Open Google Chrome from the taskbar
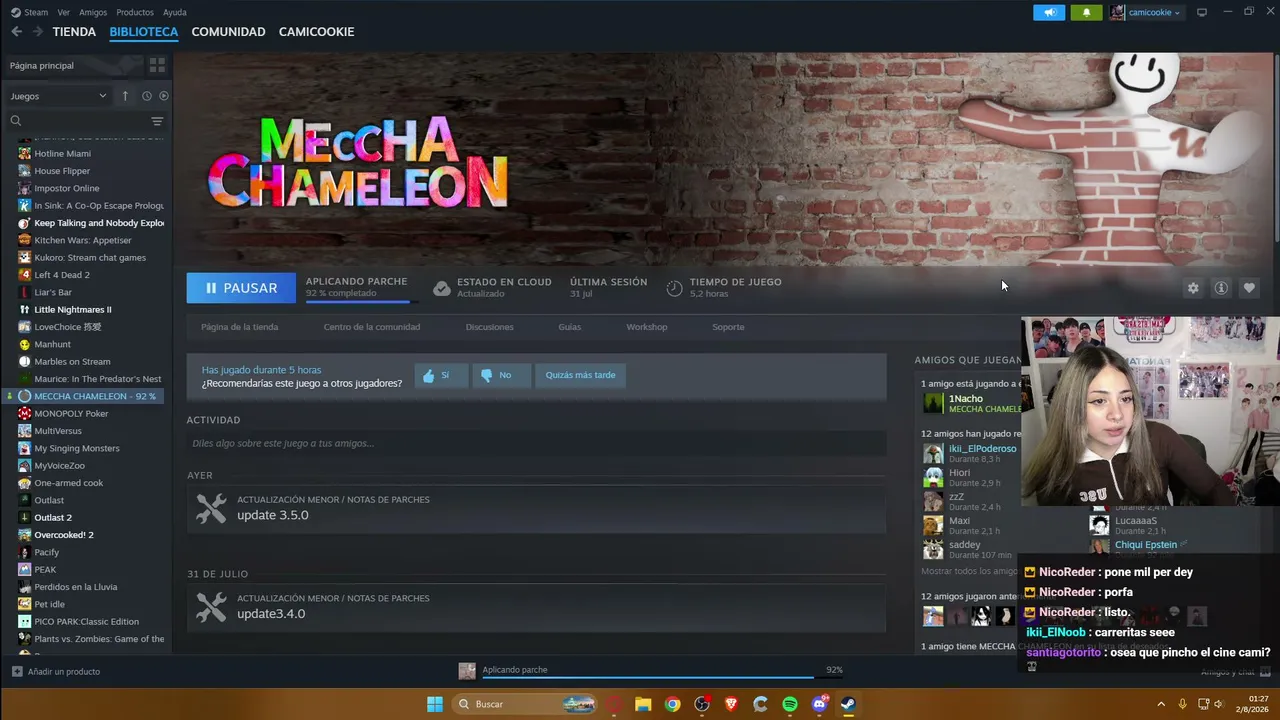 pos(672,704)
